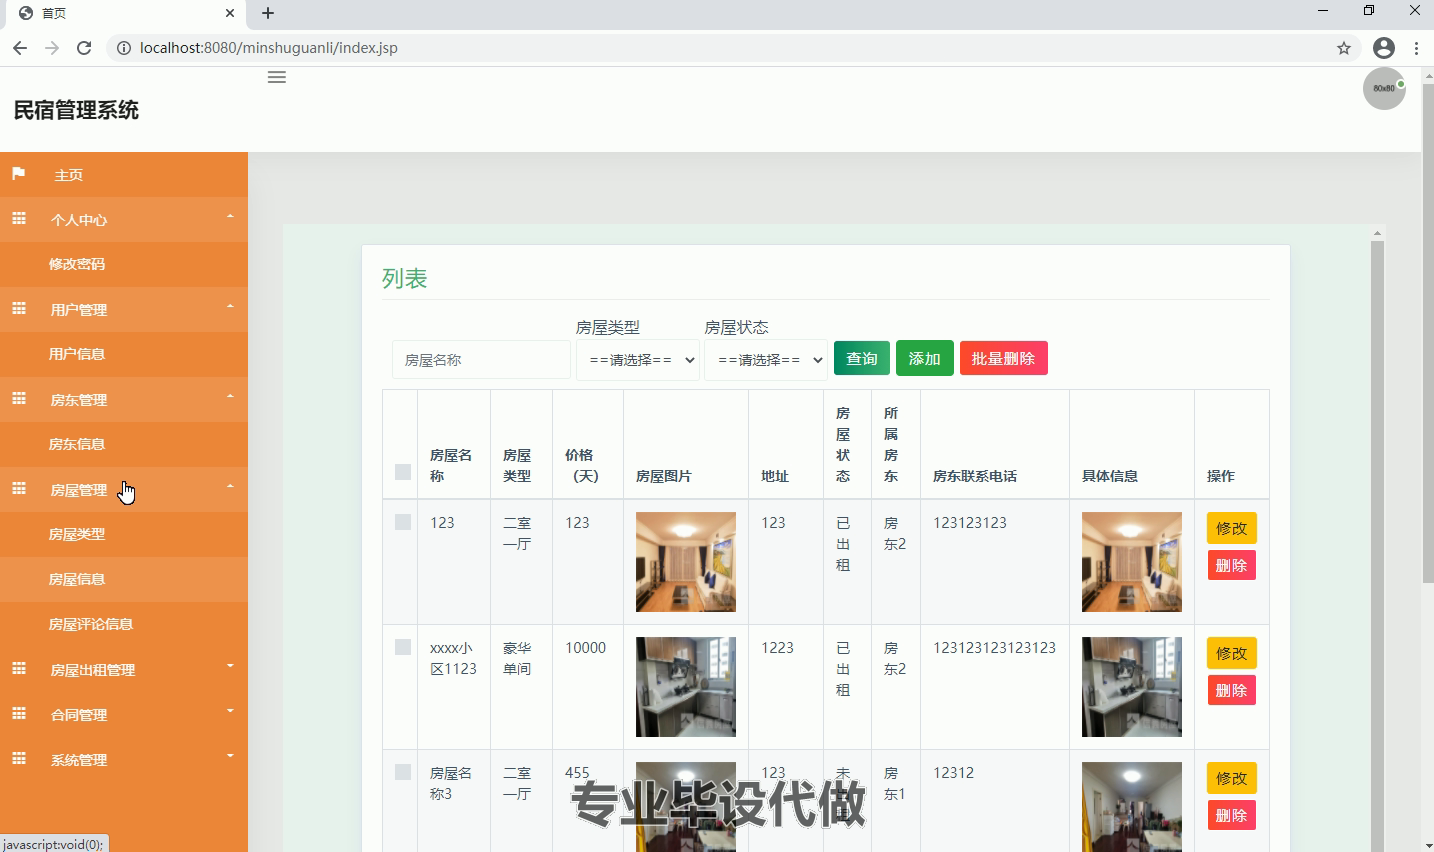This screenshot has height=852, width=1434.
Task: Check the row checkbox for 房屋名称3
Action: pyautogui.click(x=403, y=772)
